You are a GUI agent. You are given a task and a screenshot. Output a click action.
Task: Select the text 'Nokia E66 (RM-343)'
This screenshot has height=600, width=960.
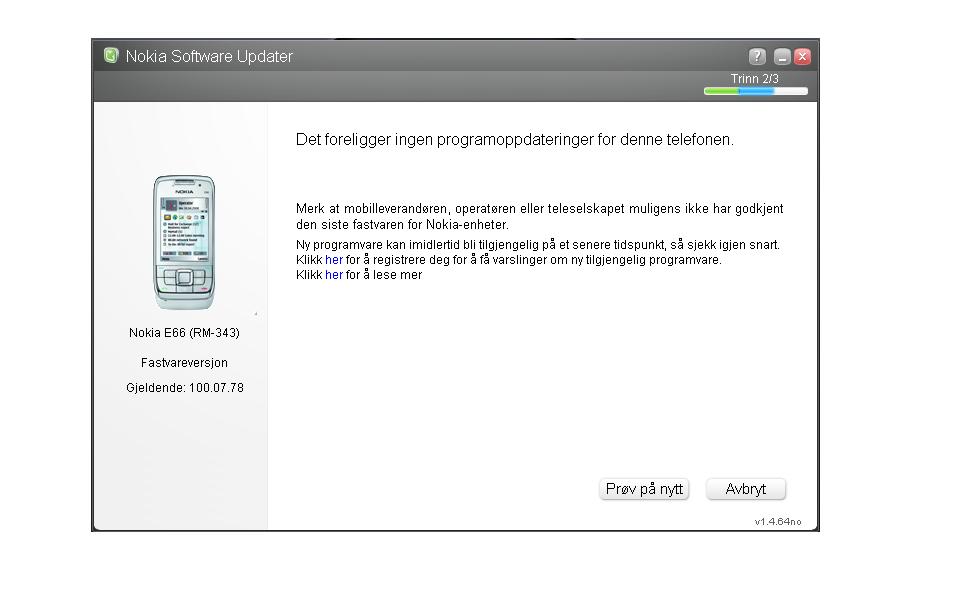(184, 333)
